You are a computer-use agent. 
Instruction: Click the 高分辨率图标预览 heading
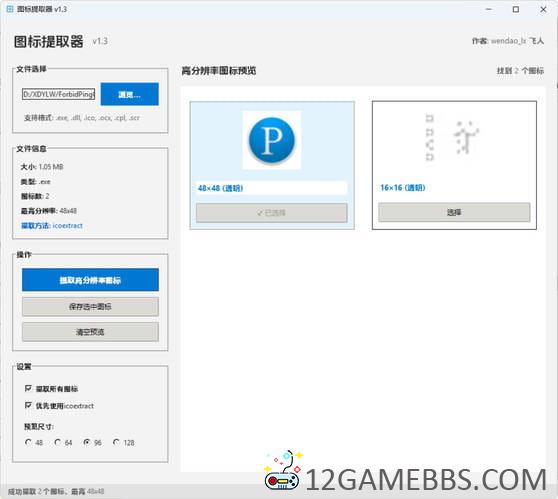(x=219, y=71)
